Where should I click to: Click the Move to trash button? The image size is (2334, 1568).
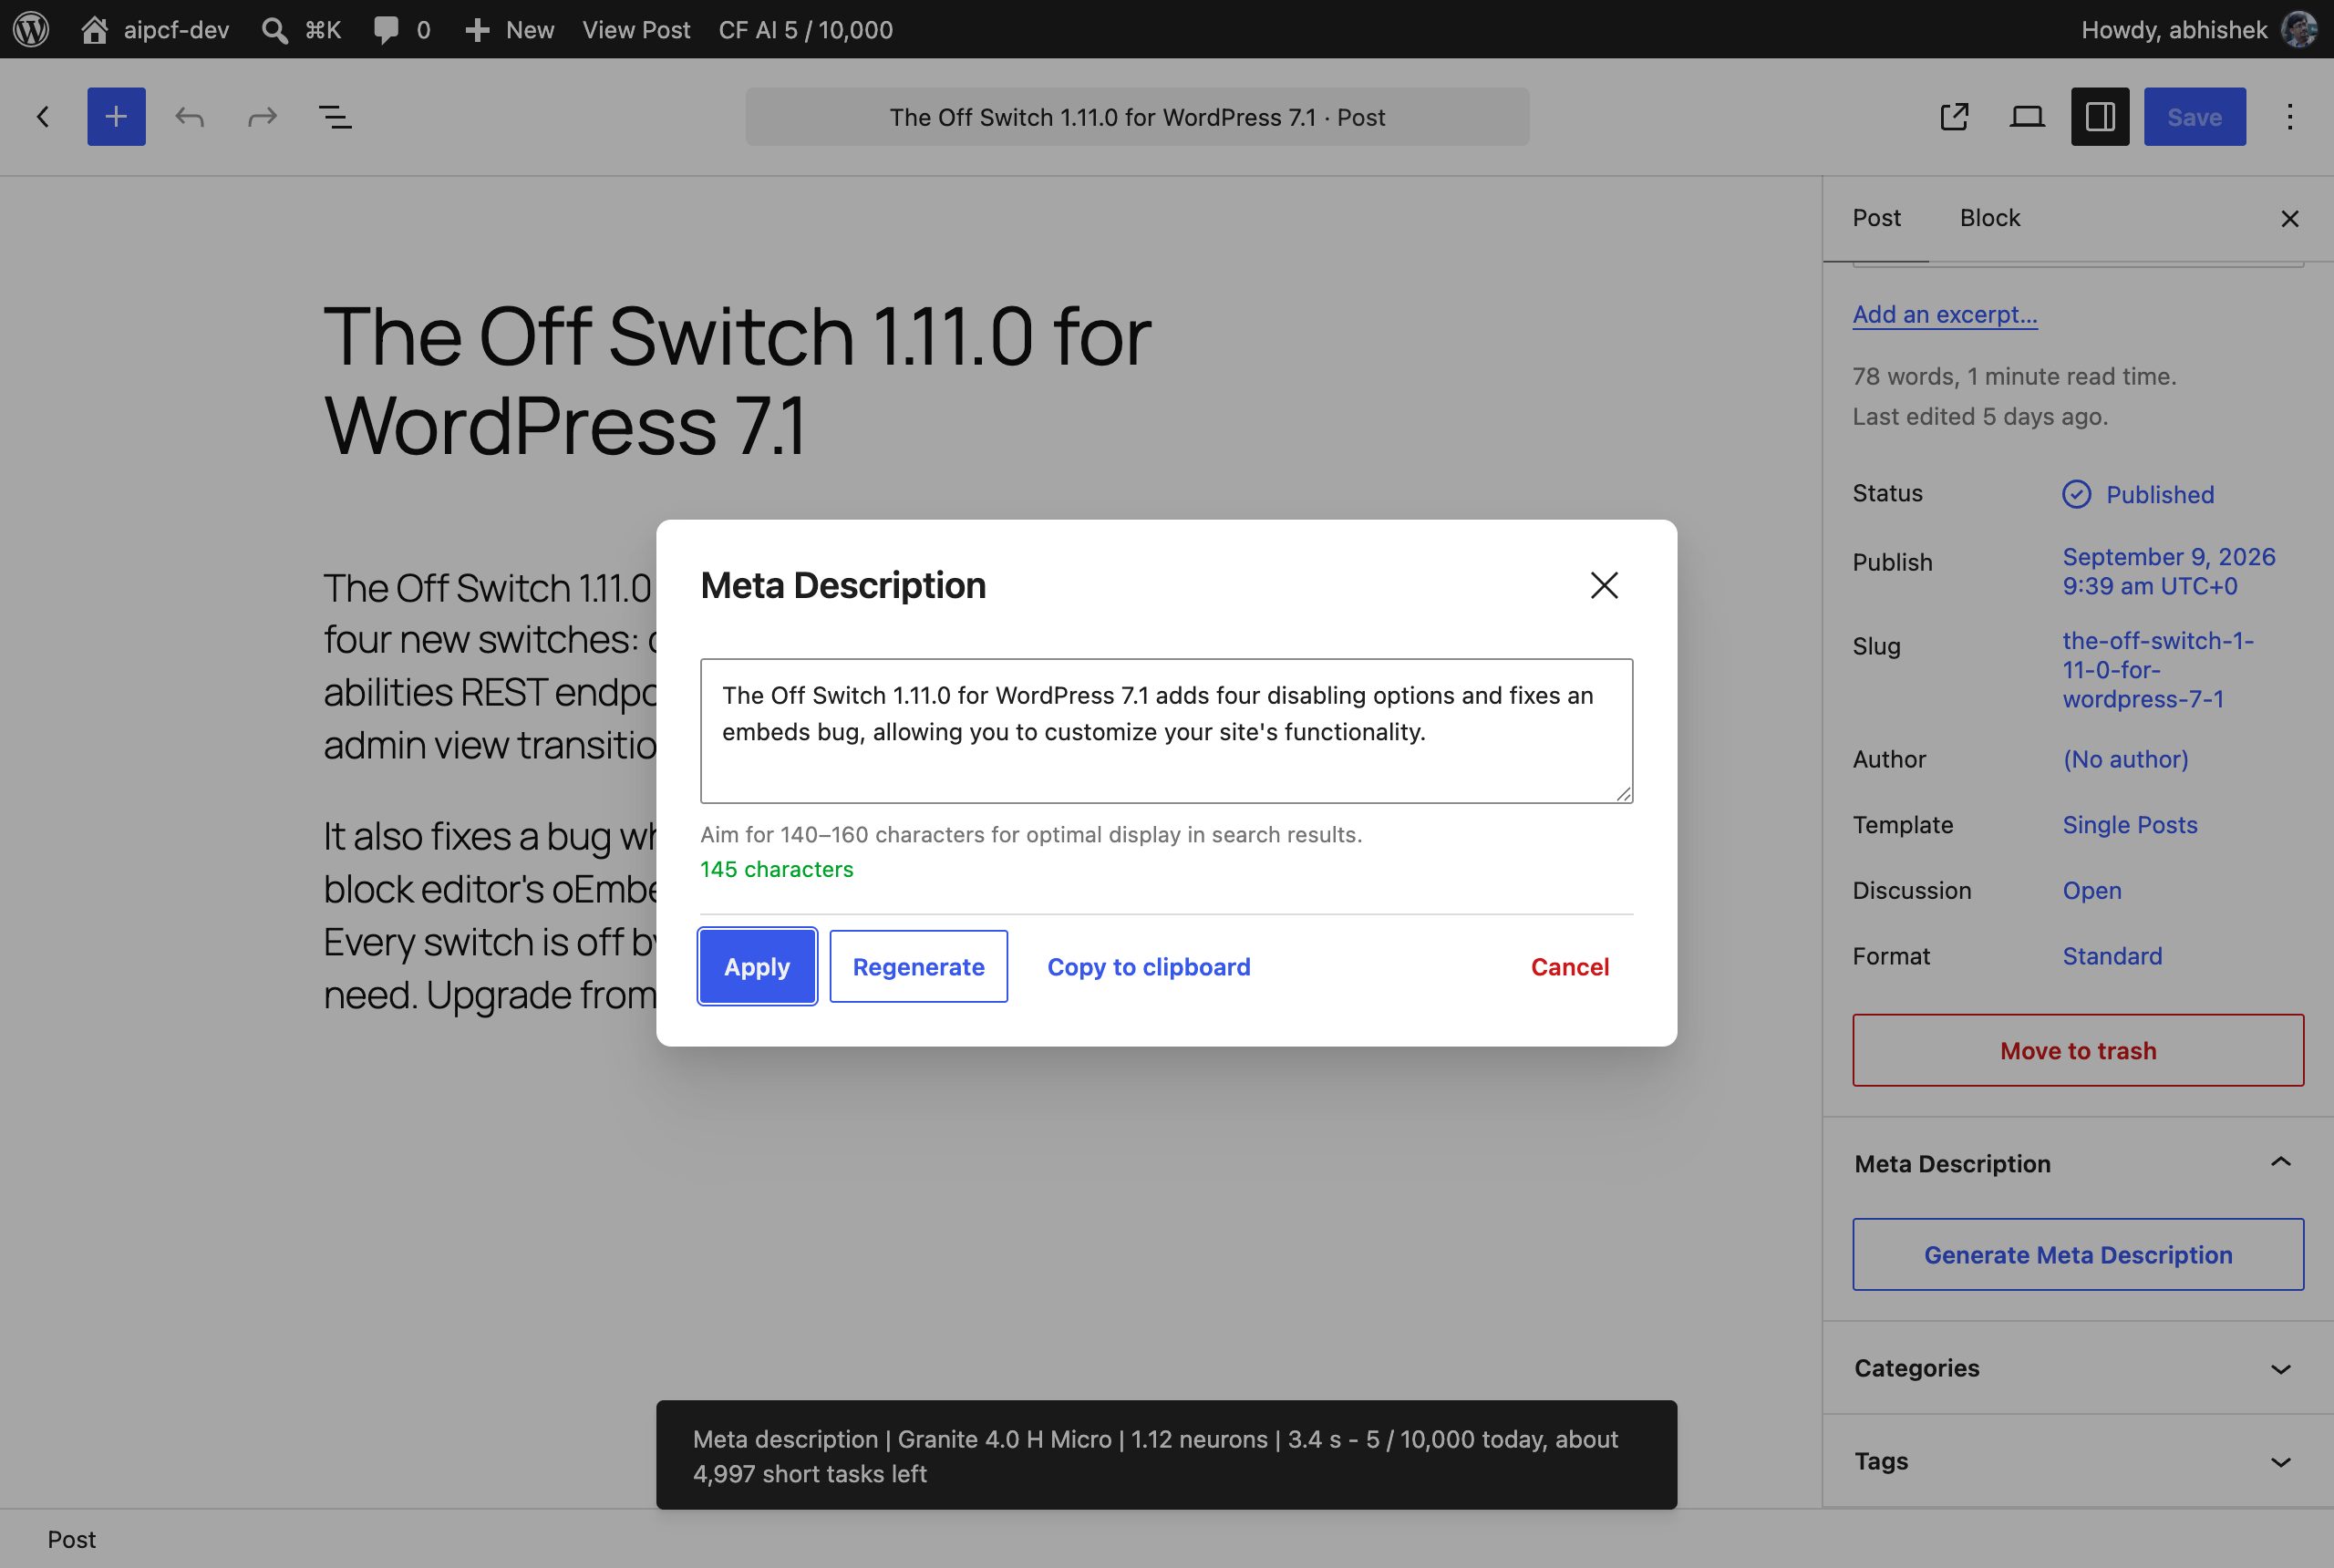tap(2078, 1050)
